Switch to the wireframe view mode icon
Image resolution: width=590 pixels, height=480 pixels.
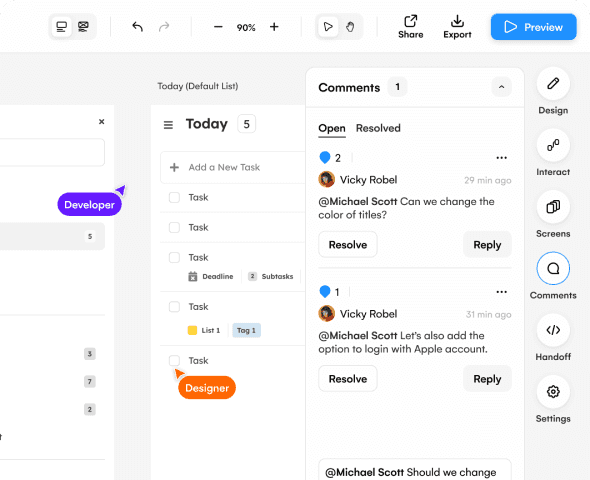[x=83, y=27]
